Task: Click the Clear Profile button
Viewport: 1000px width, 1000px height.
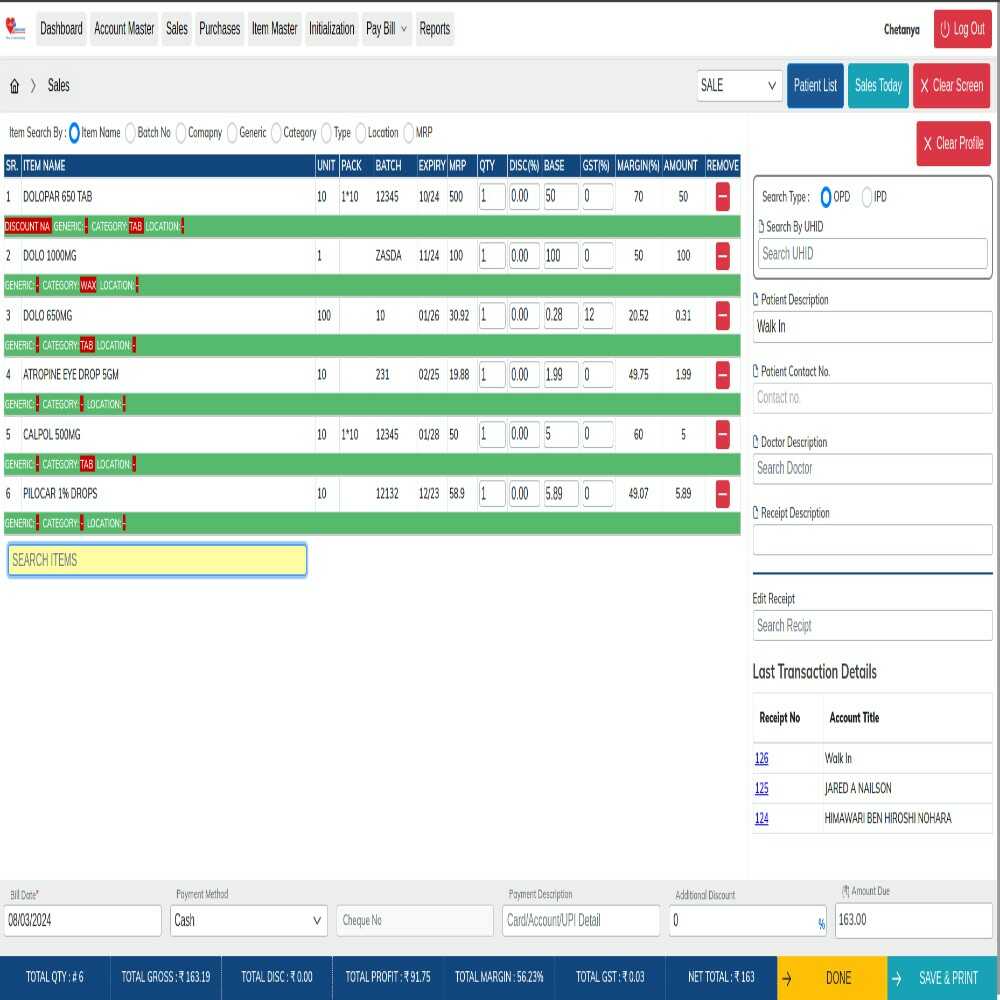Action: pyautogui.click(x=953, y=144)
